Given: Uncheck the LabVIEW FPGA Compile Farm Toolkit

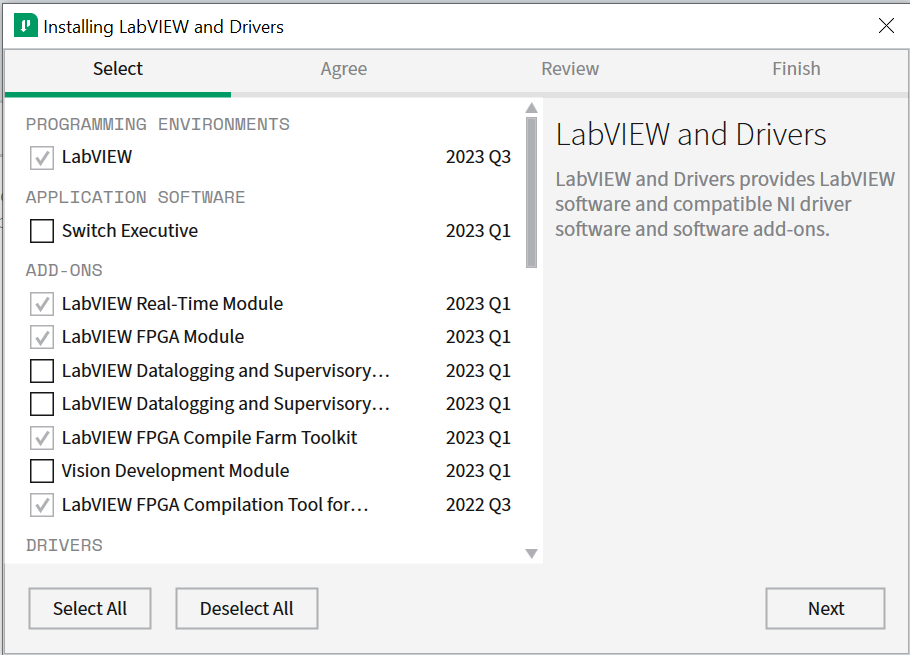Looking at the screenshot, I should click(41, 438).
